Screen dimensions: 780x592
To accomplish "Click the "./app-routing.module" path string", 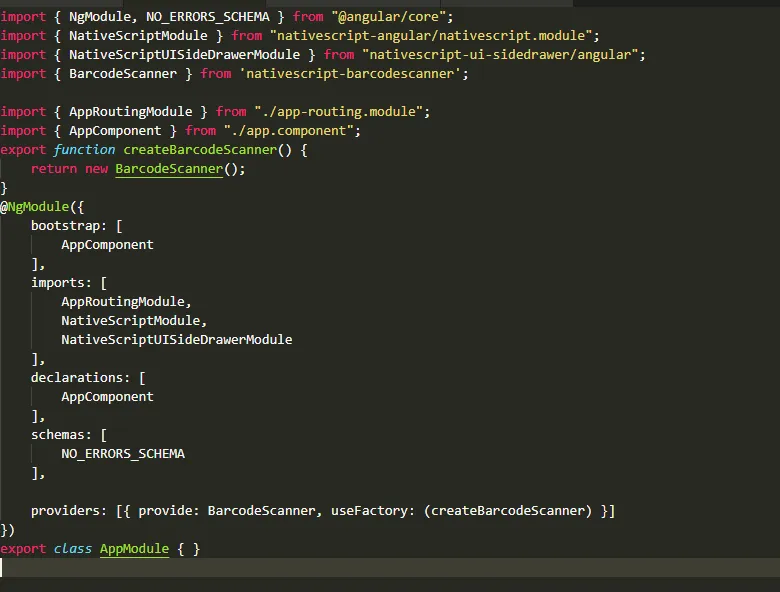I will tap(342, 112).
